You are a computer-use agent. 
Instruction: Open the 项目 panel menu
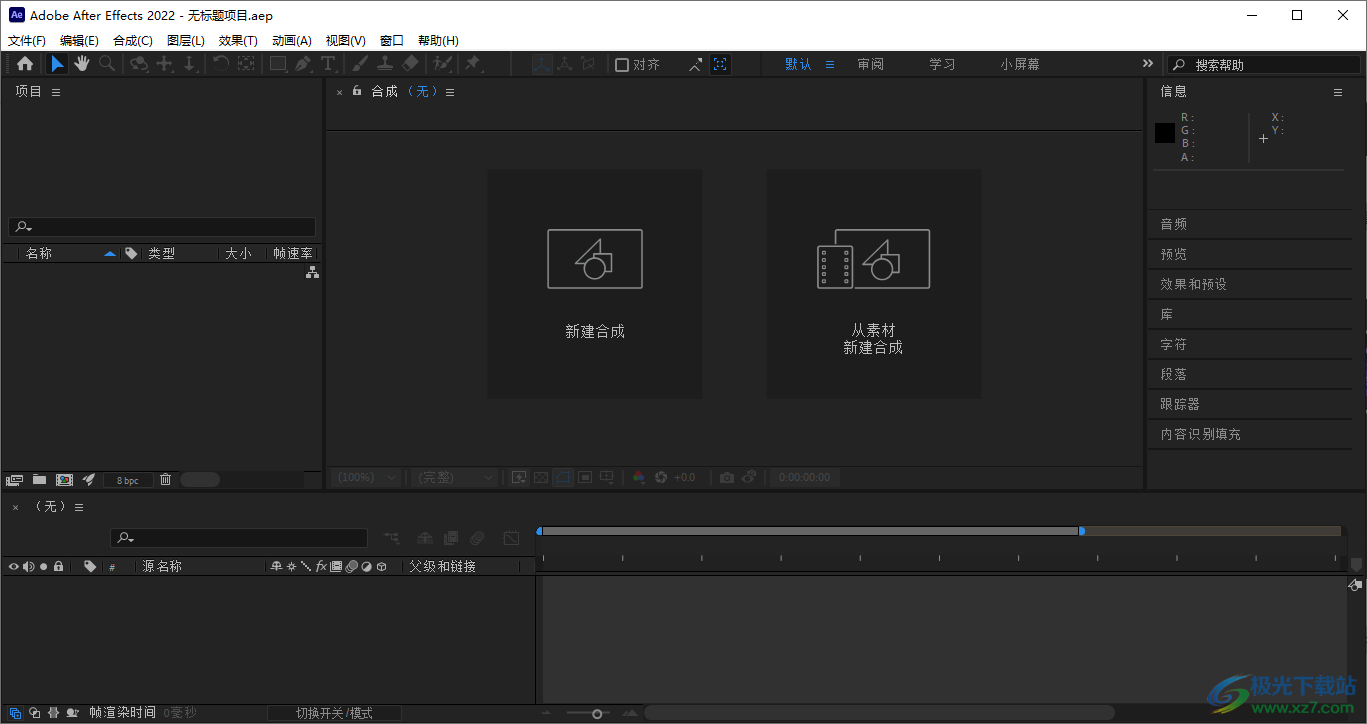(55, 91)
